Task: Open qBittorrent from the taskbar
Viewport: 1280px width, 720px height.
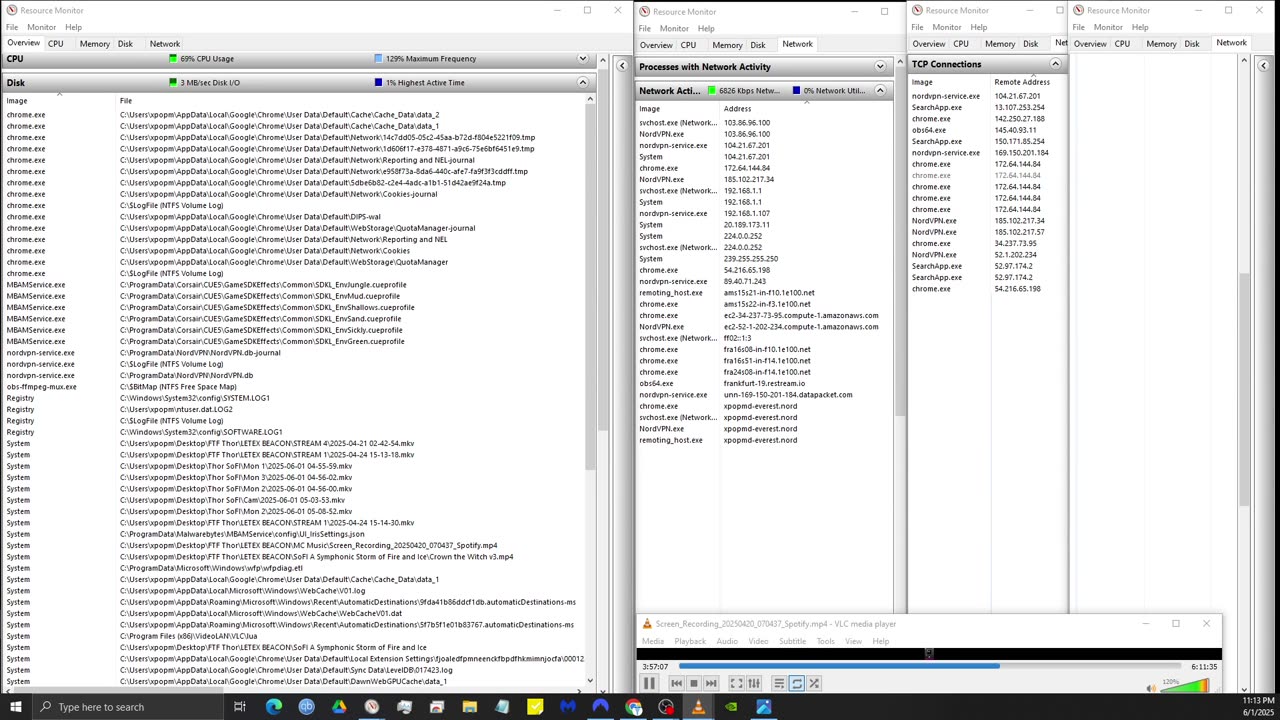Action: 306,707
